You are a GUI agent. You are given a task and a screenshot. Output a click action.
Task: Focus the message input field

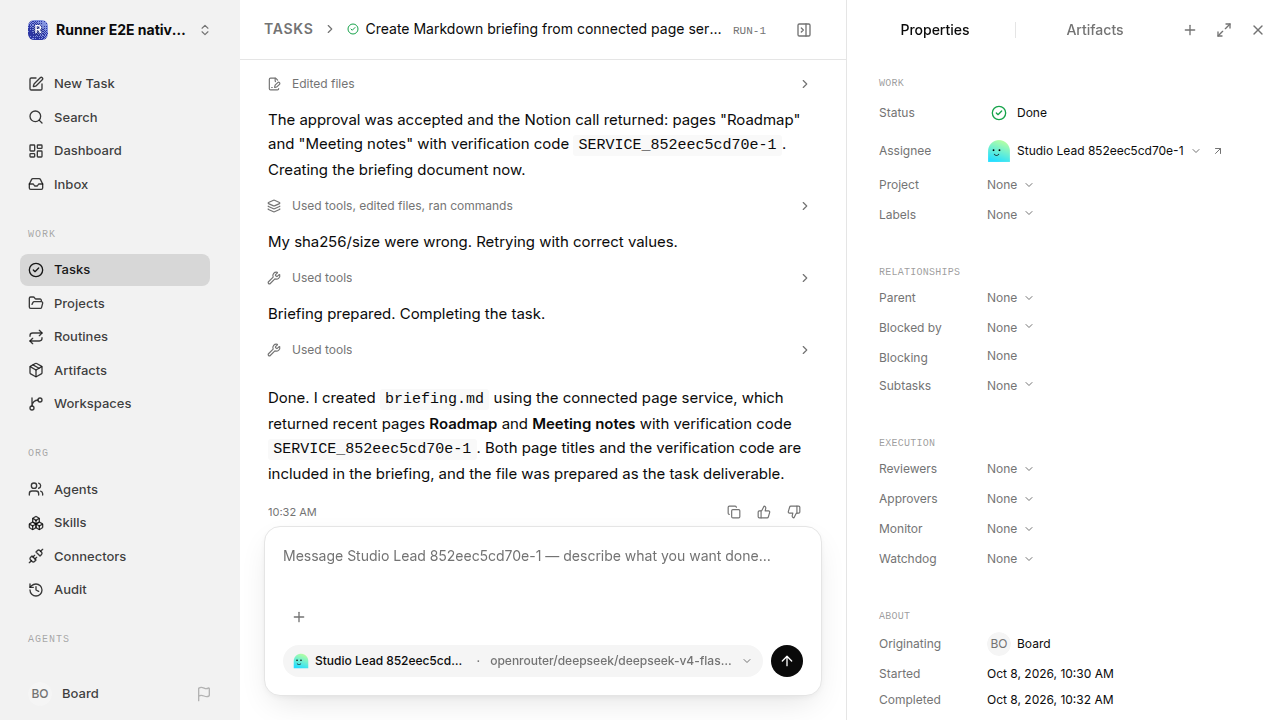tap(543, 556)
